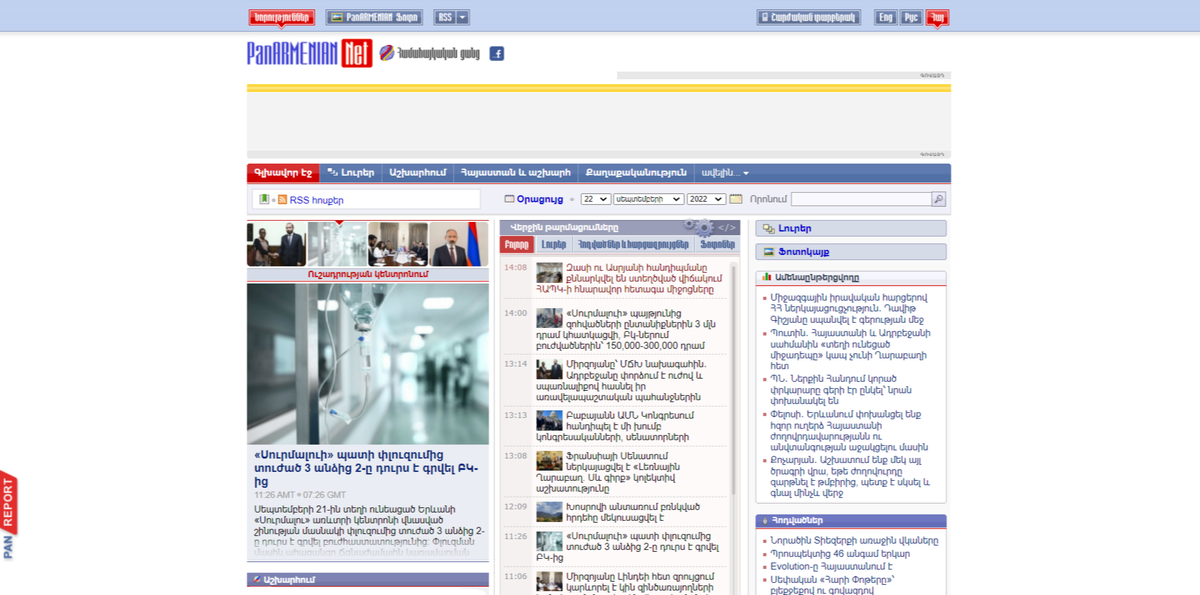Open the year dropdown showing 2022

tap(706, 199)
